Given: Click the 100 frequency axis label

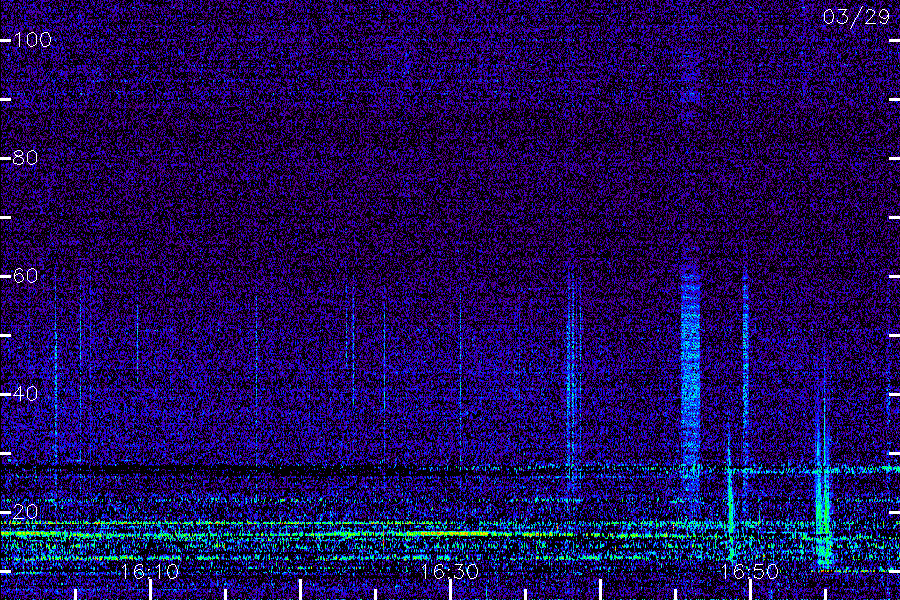Looking at the screenshot, I should pos(32,40).
